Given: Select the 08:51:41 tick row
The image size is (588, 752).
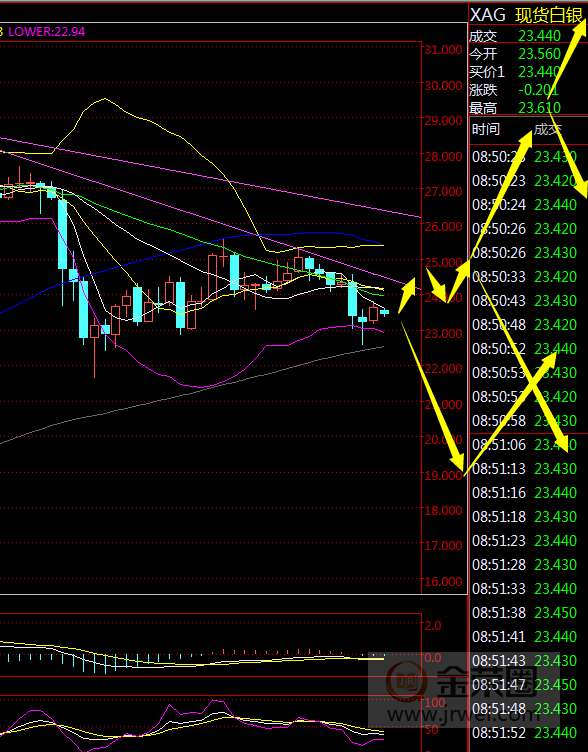Looking at the screenshot, I should coord(528,636).
